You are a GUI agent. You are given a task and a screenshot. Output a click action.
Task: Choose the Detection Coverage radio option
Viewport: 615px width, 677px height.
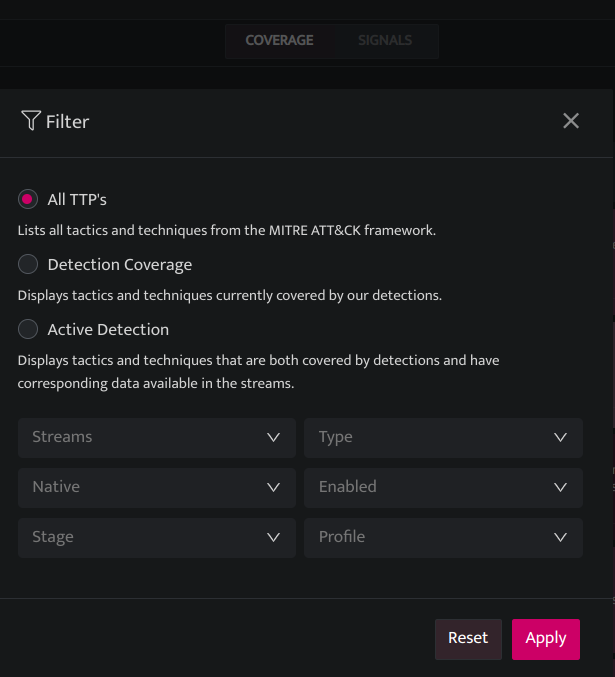[x=28, y=264]
